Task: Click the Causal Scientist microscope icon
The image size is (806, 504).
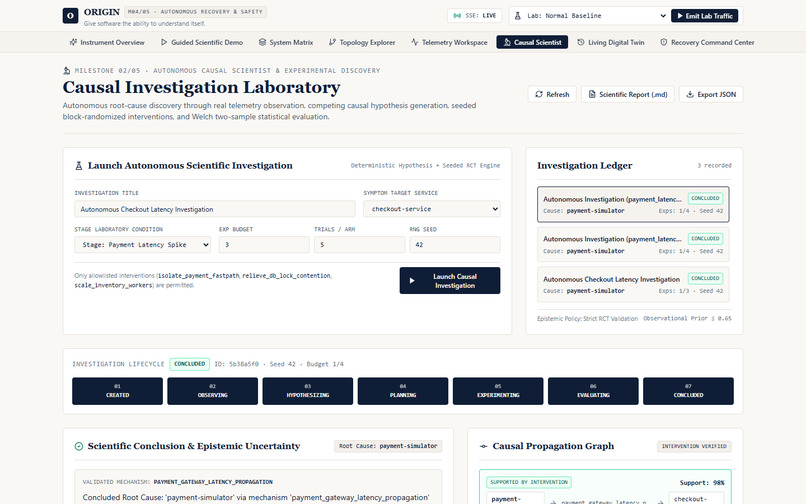Action: click(x=507, y=42)
